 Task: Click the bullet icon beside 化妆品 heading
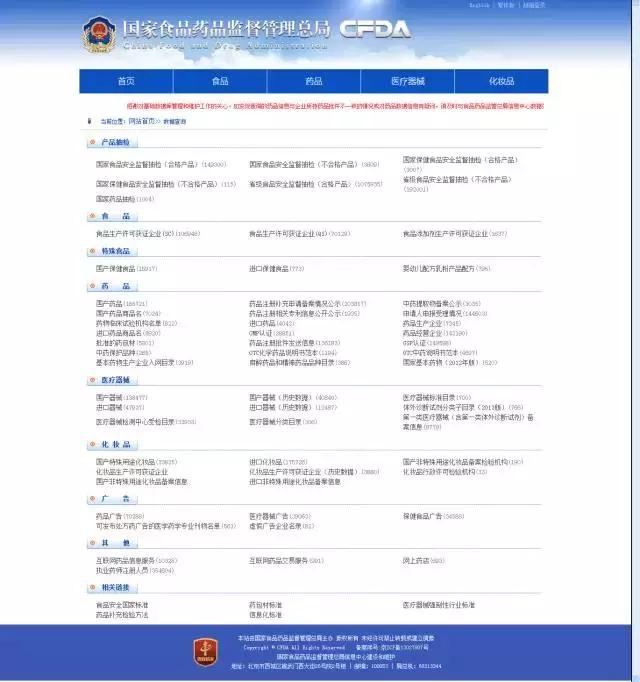[92, 445]
